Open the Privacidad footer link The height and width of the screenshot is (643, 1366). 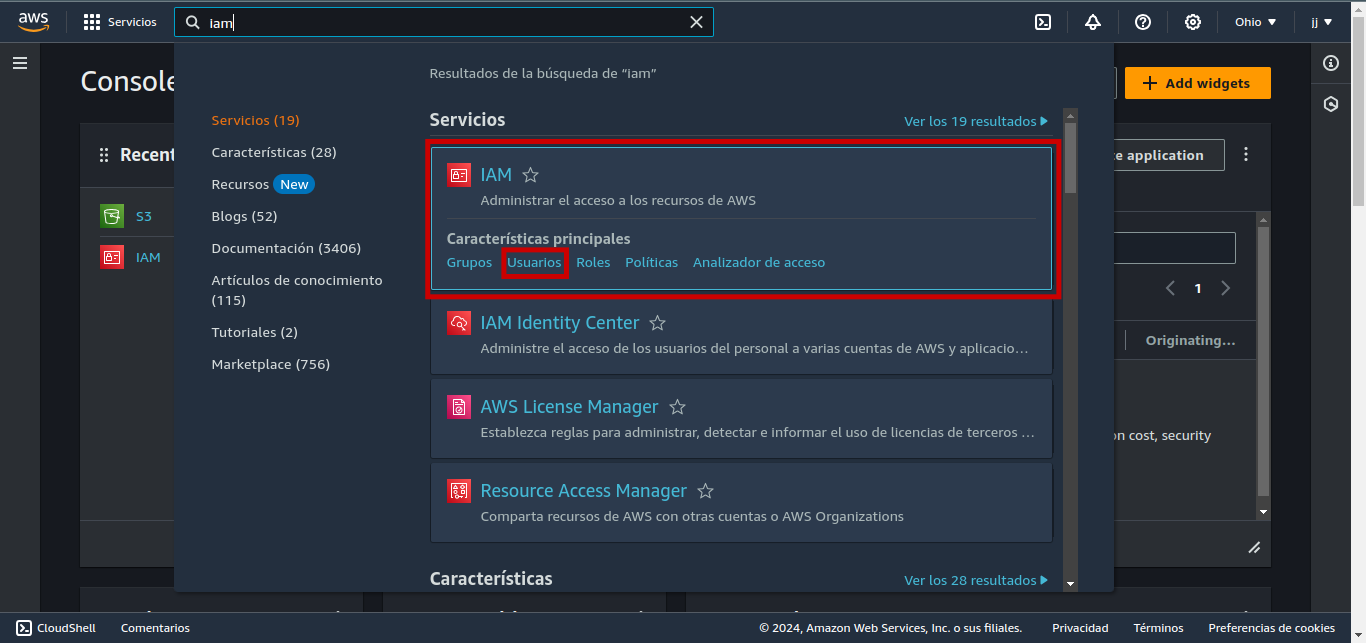point(1080,628)
